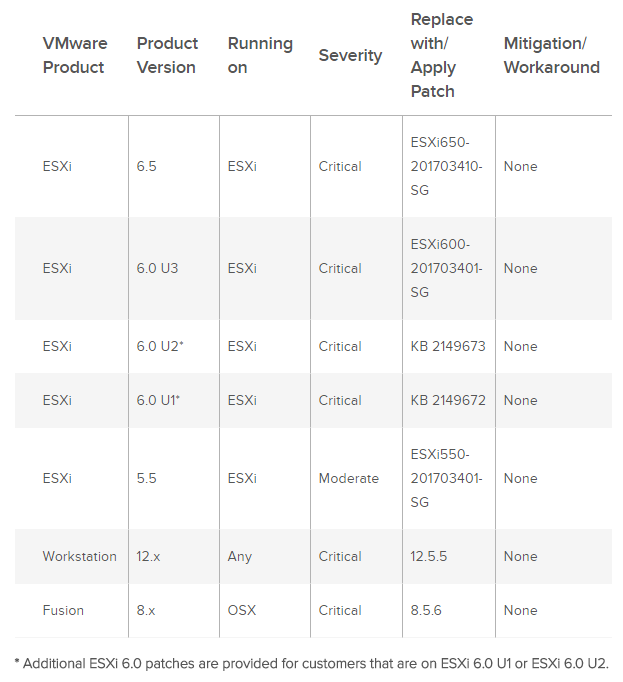Click the Severity column header
Viewport: 623px width, 682px height.
pos(350,55)
